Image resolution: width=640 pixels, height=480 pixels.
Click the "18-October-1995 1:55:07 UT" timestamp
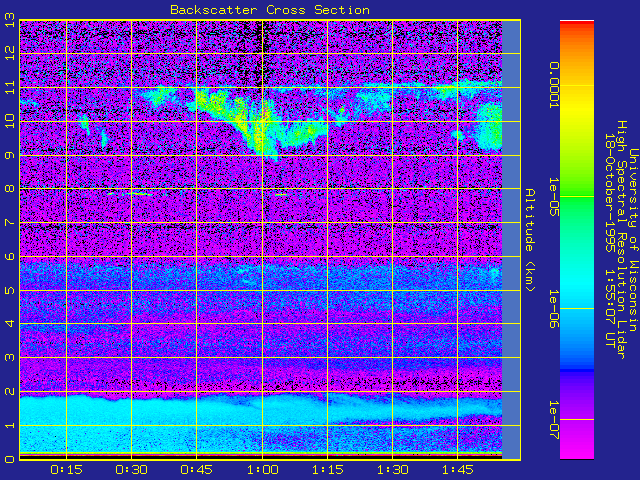coord(610,240)
